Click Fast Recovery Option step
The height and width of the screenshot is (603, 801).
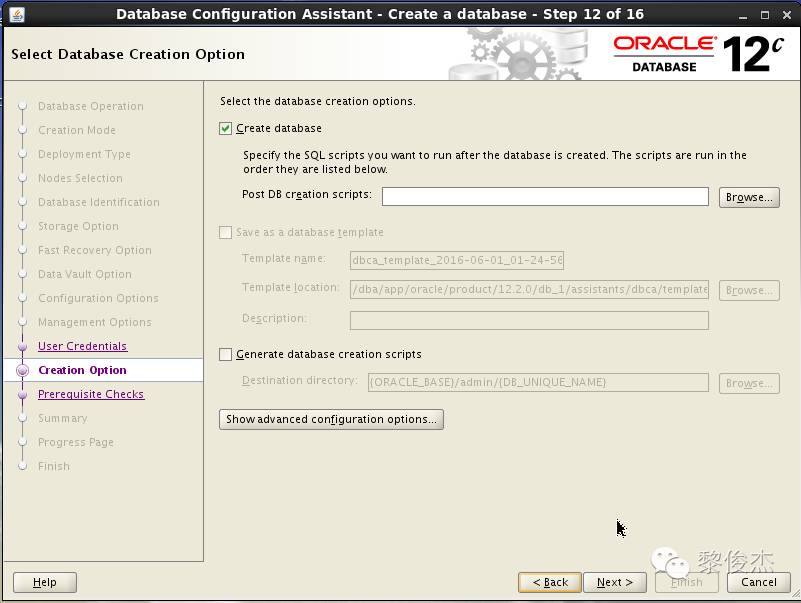95,250
